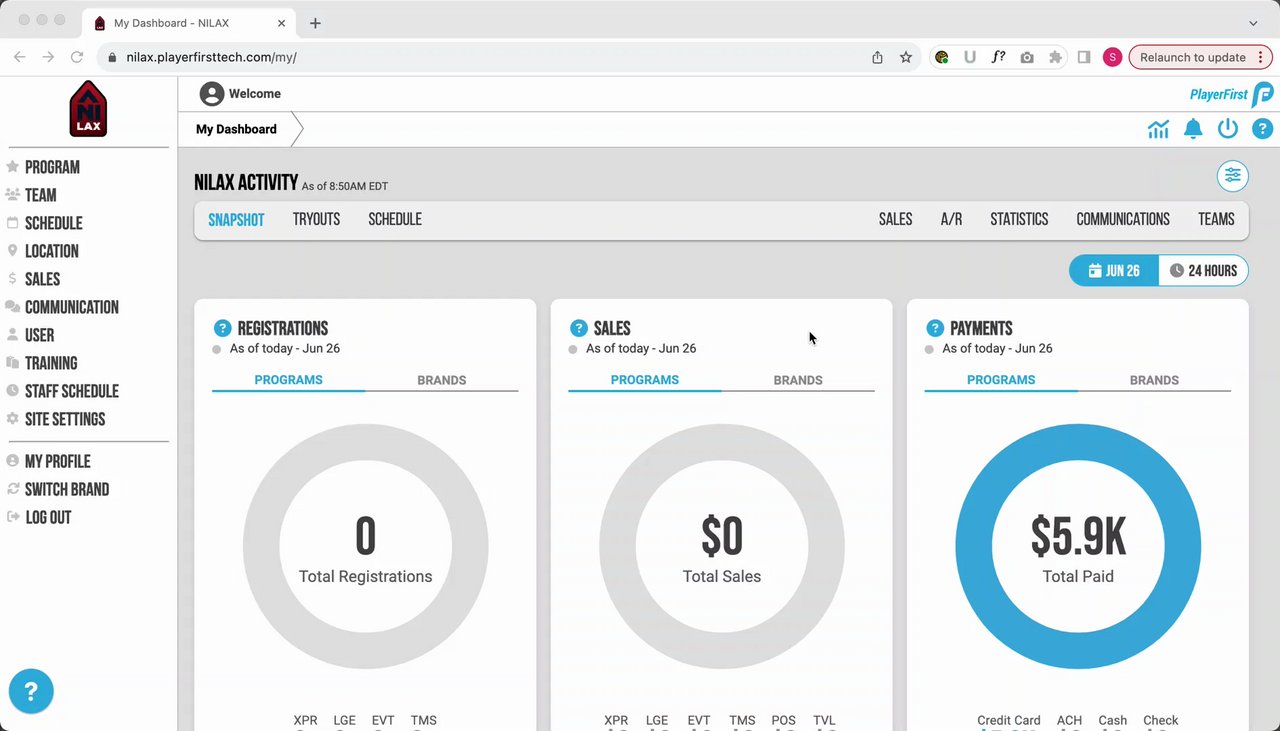Open the Teams tab
Viewport: 1280px width, 731px height.
(1216, 219)
